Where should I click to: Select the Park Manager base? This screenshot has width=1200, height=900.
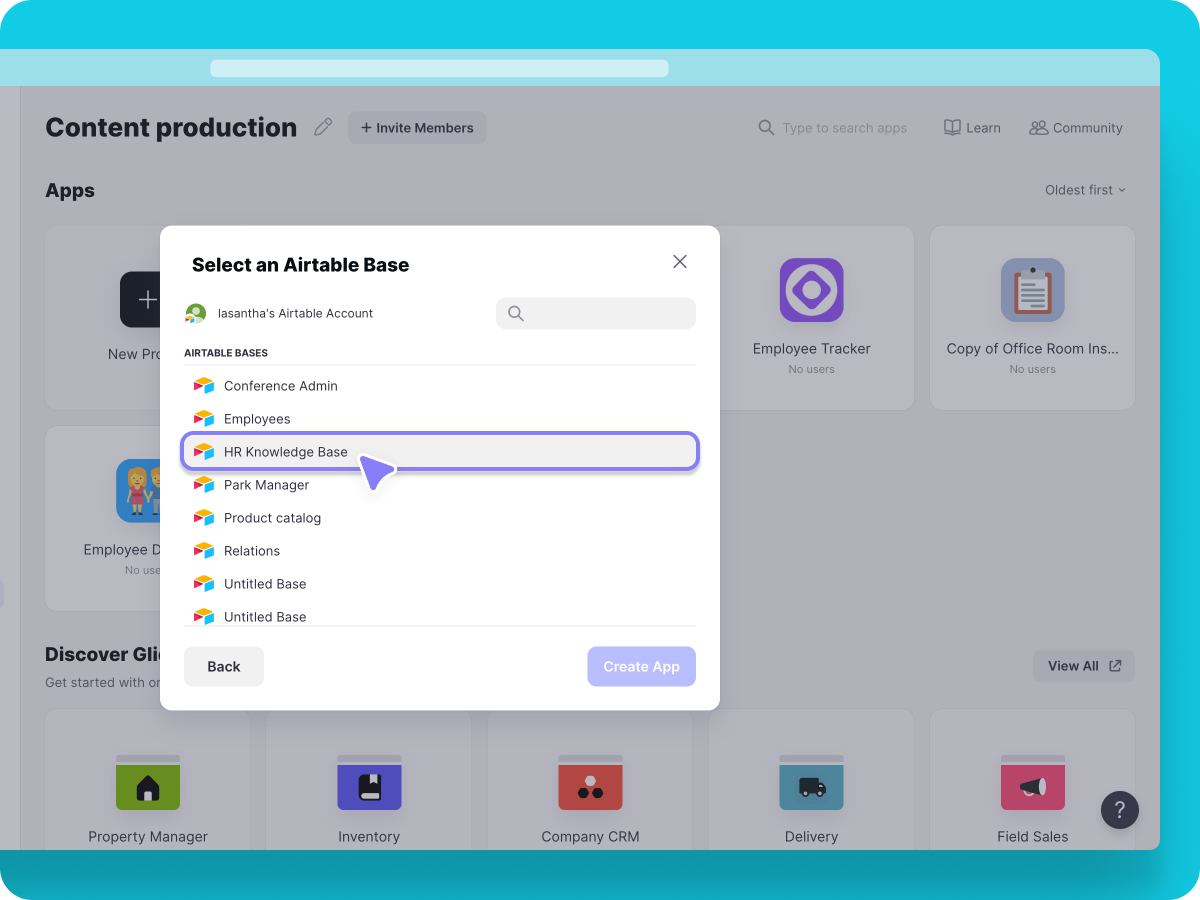[440, 485]
